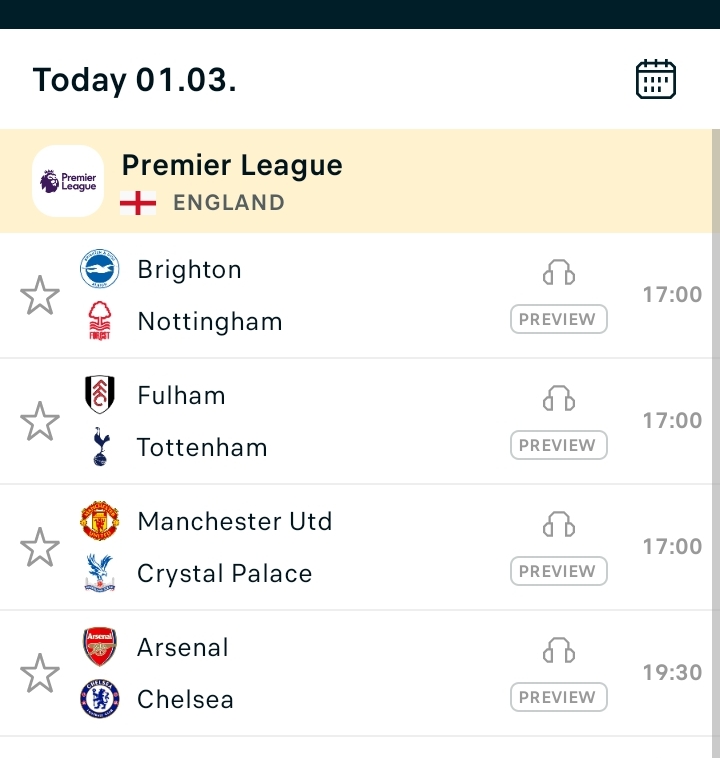
Task: Open preview for Arsenal vs Chelsea
Action: click(558, 698)
